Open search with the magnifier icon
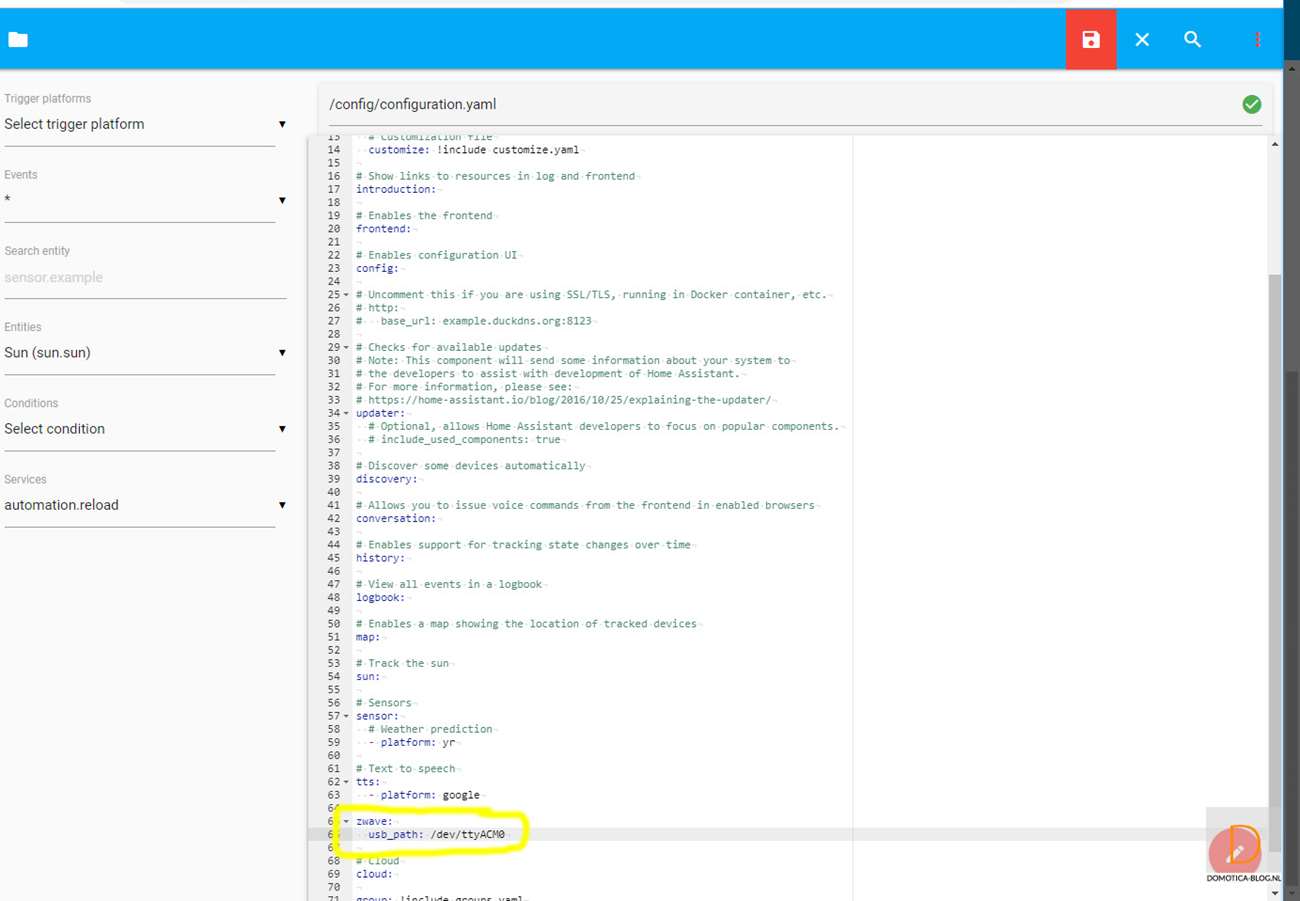 coord(1192,40)
